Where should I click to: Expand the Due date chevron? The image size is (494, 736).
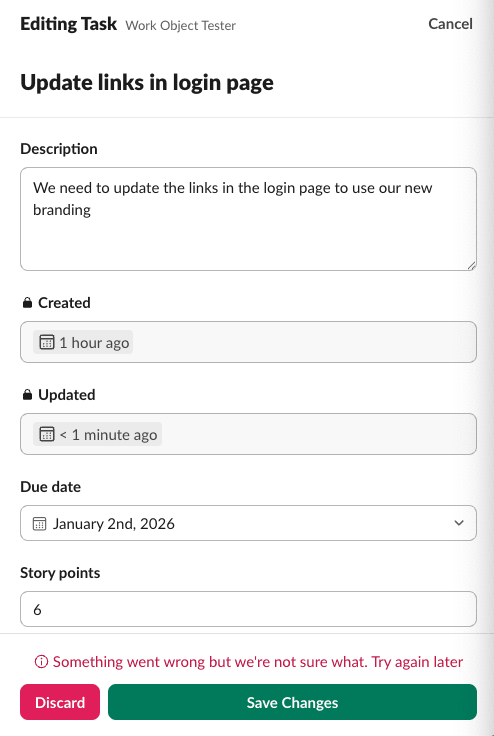pyautogui.click(x=459, y=523)
